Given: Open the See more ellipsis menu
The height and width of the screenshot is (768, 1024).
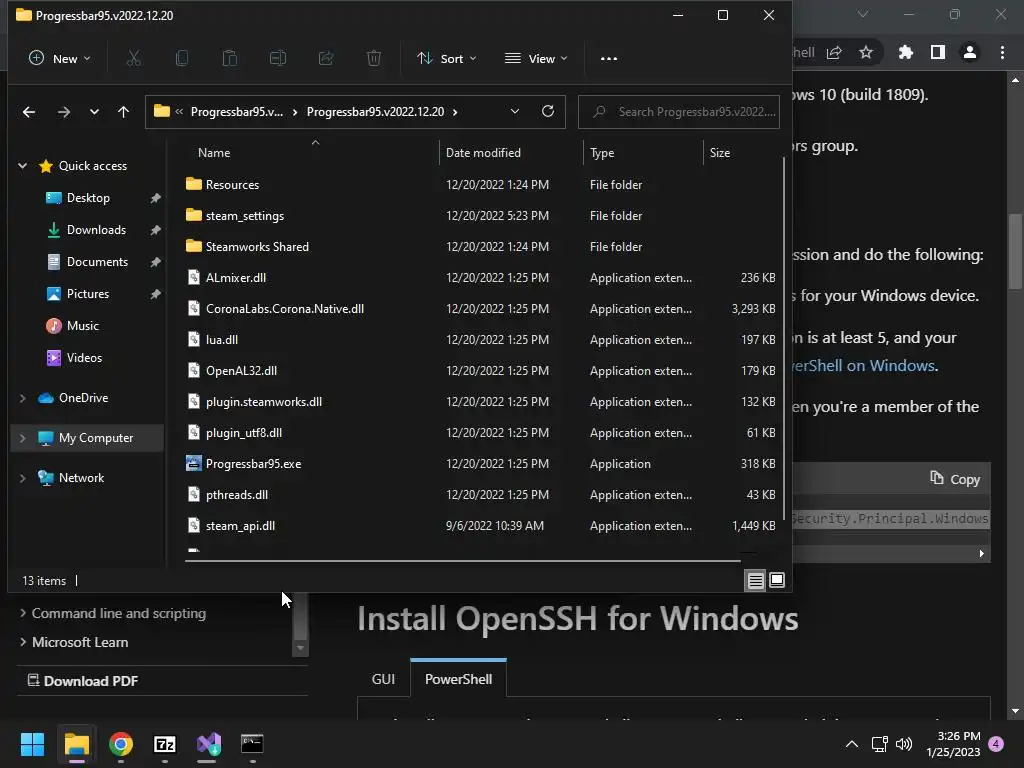Looking at the screenshot, I should pyautogui.click(x=609, y=58).
